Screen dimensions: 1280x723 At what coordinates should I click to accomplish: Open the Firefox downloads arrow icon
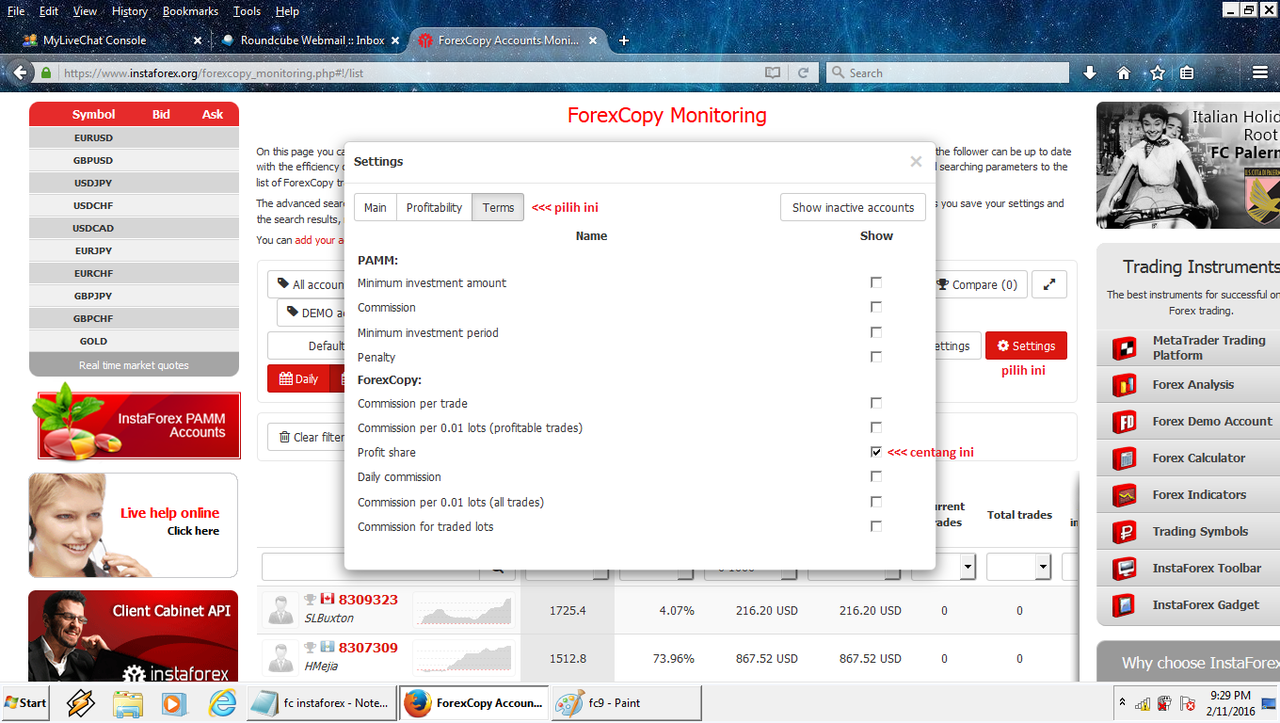tap(1090, 73)
